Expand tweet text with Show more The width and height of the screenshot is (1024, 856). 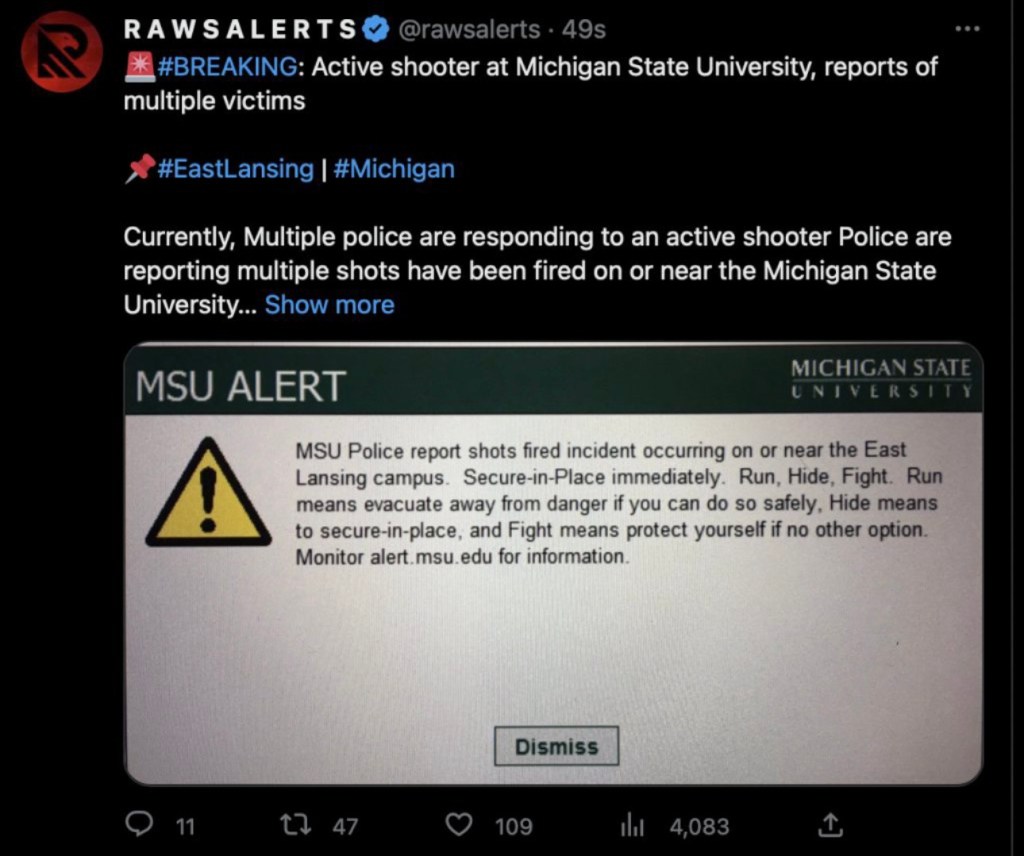(x=329, y=305)
